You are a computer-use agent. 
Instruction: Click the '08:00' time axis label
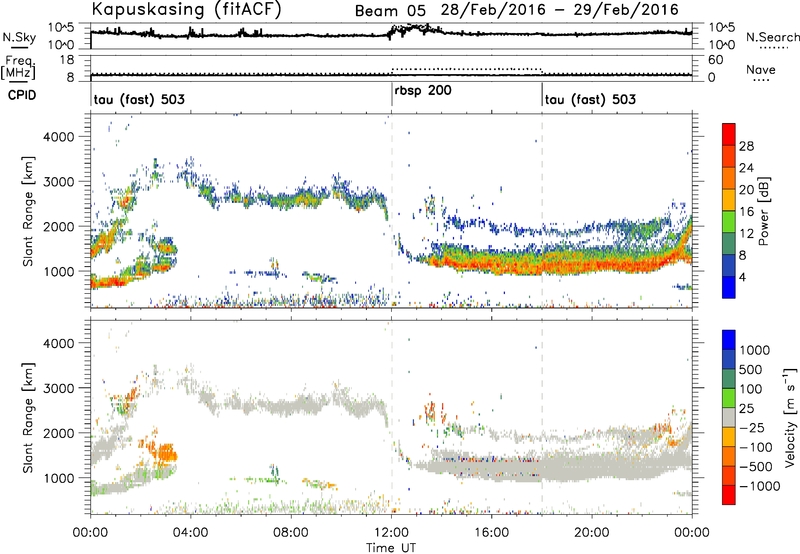(x=291, y=533)
